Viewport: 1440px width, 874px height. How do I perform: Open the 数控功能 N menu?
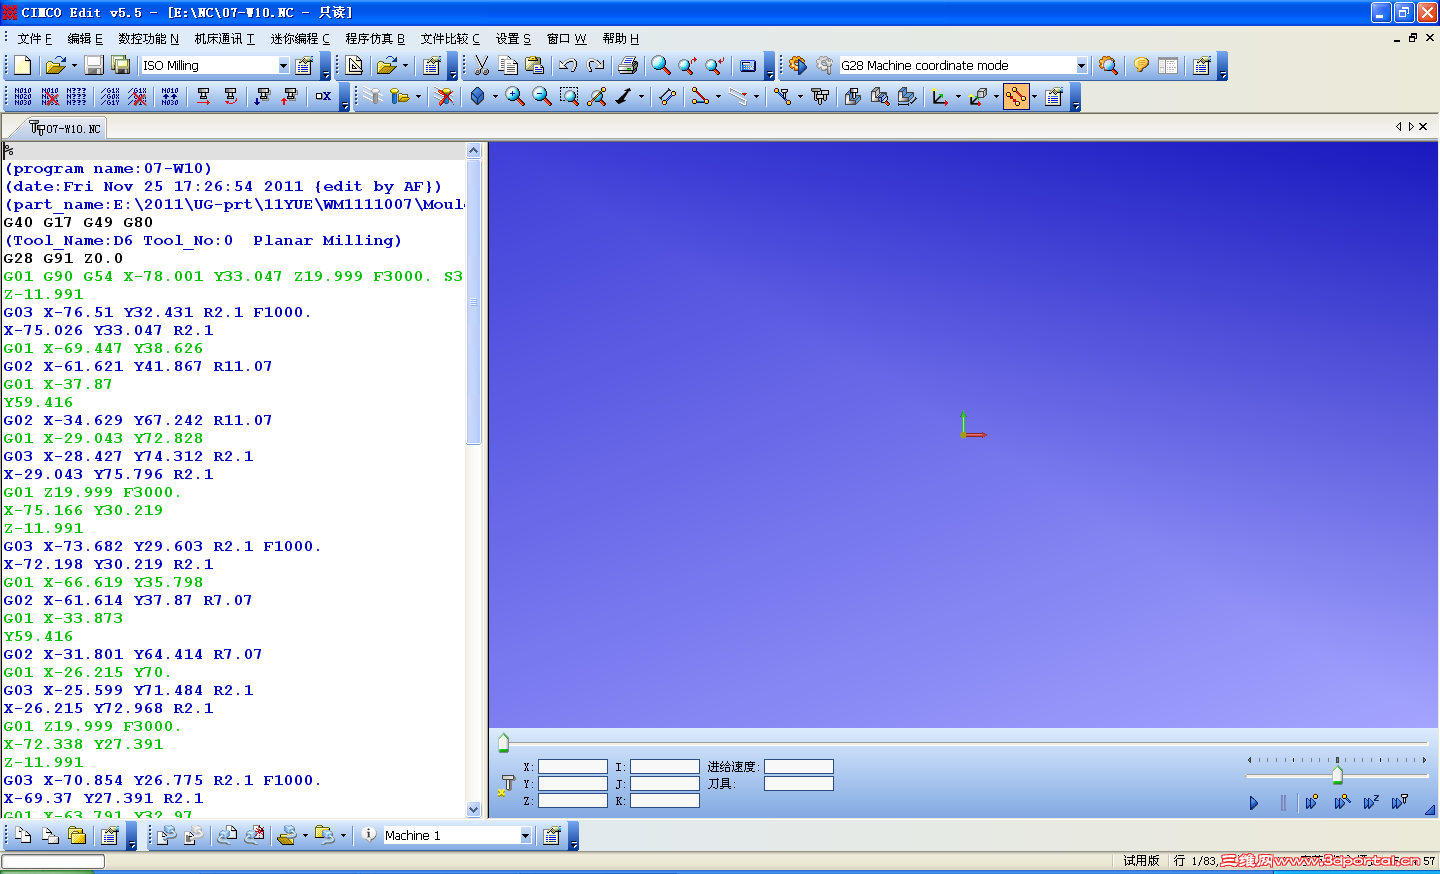(148, 39)
